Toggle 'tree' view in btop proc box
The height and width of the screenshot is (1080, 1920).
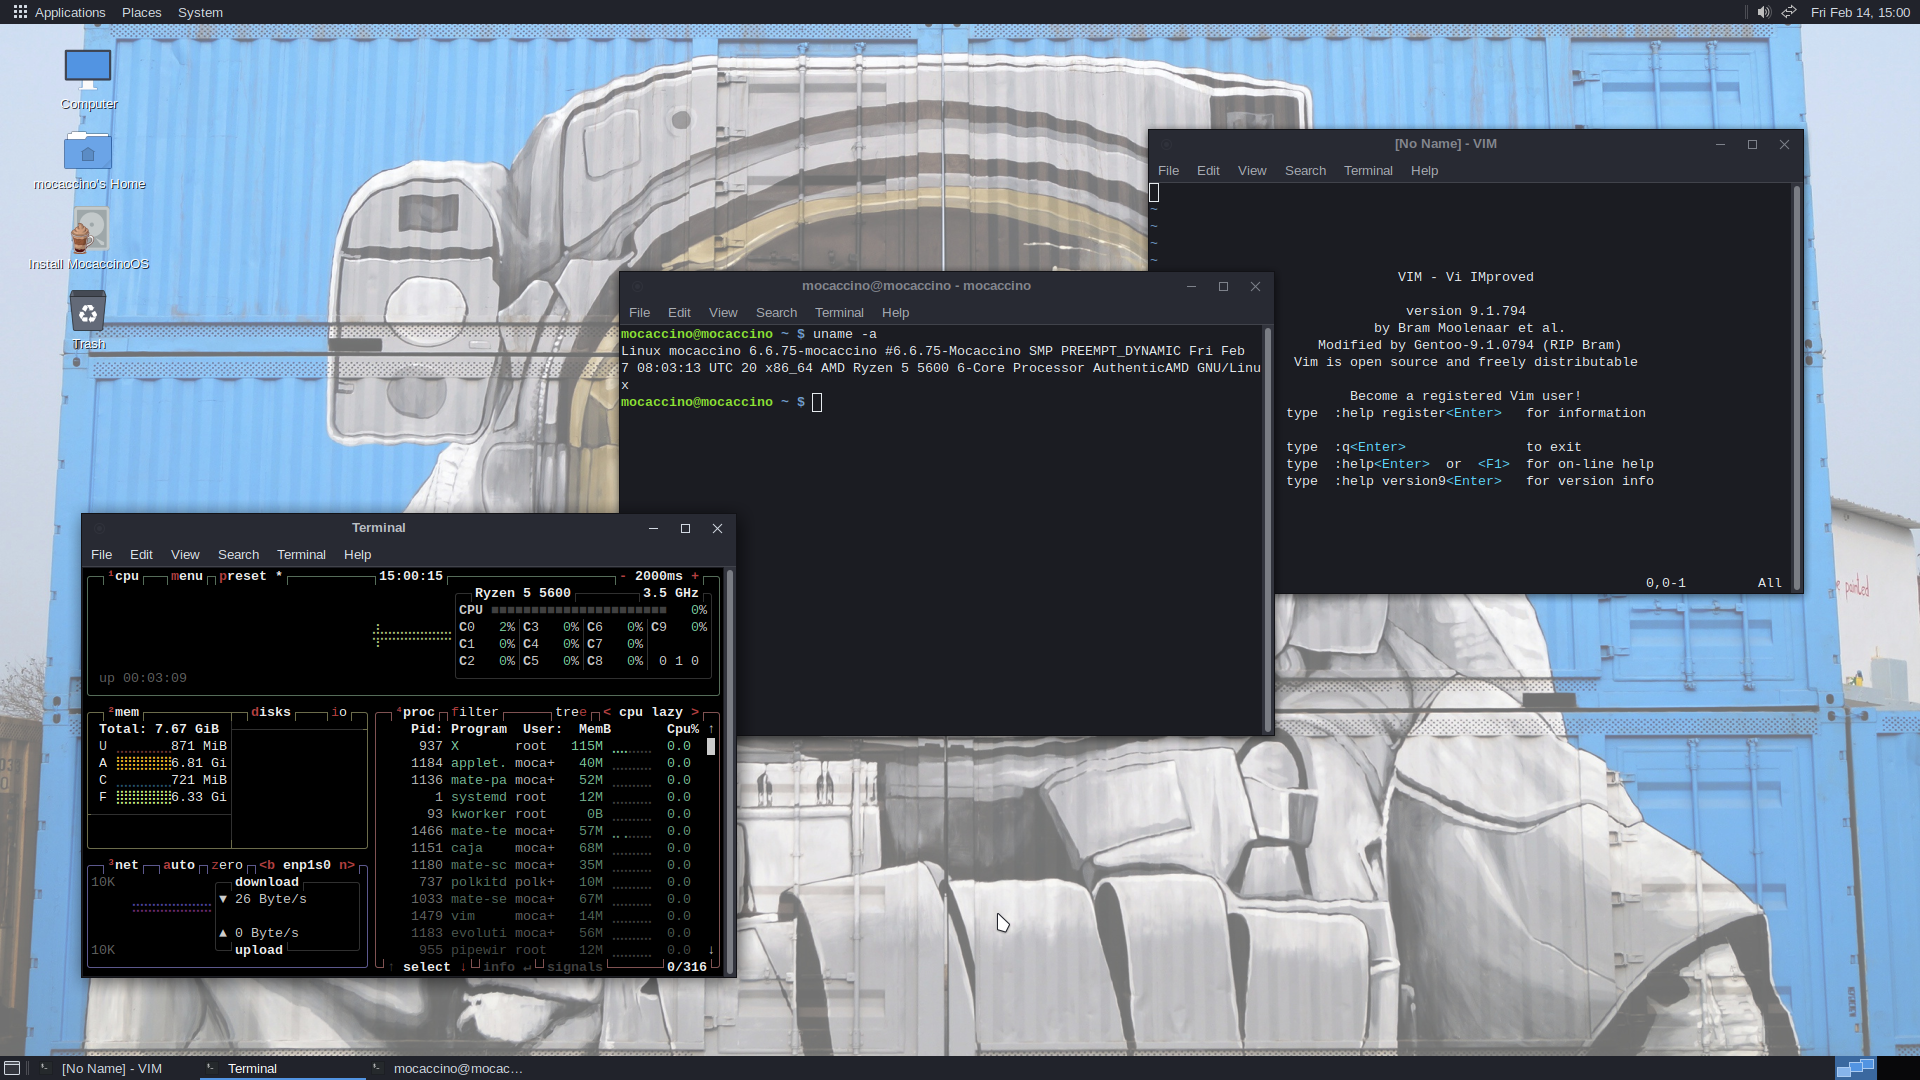click(x=571, y=712)
